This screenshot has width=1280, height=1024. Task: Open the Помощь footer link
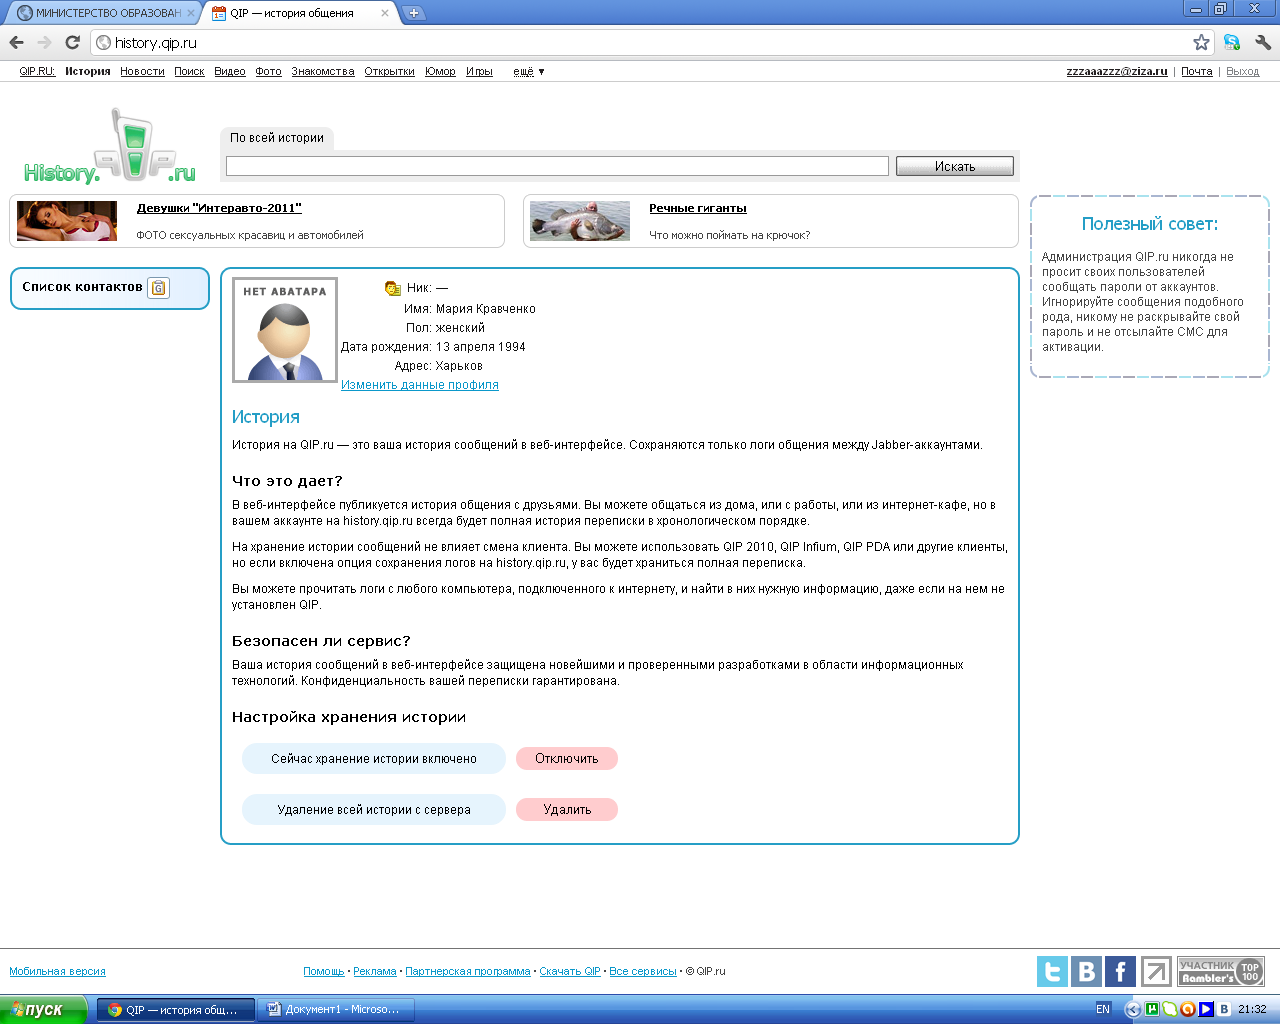324,971
